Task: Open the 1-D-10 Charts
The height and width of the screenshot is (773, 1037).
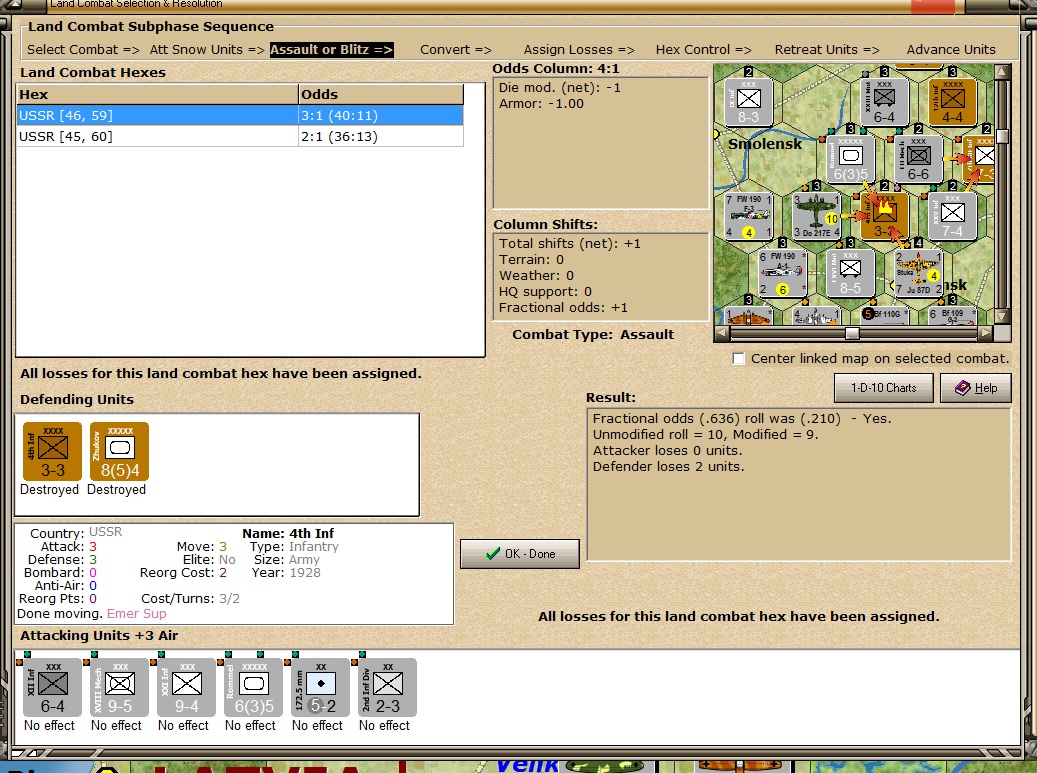Action: 884,388
